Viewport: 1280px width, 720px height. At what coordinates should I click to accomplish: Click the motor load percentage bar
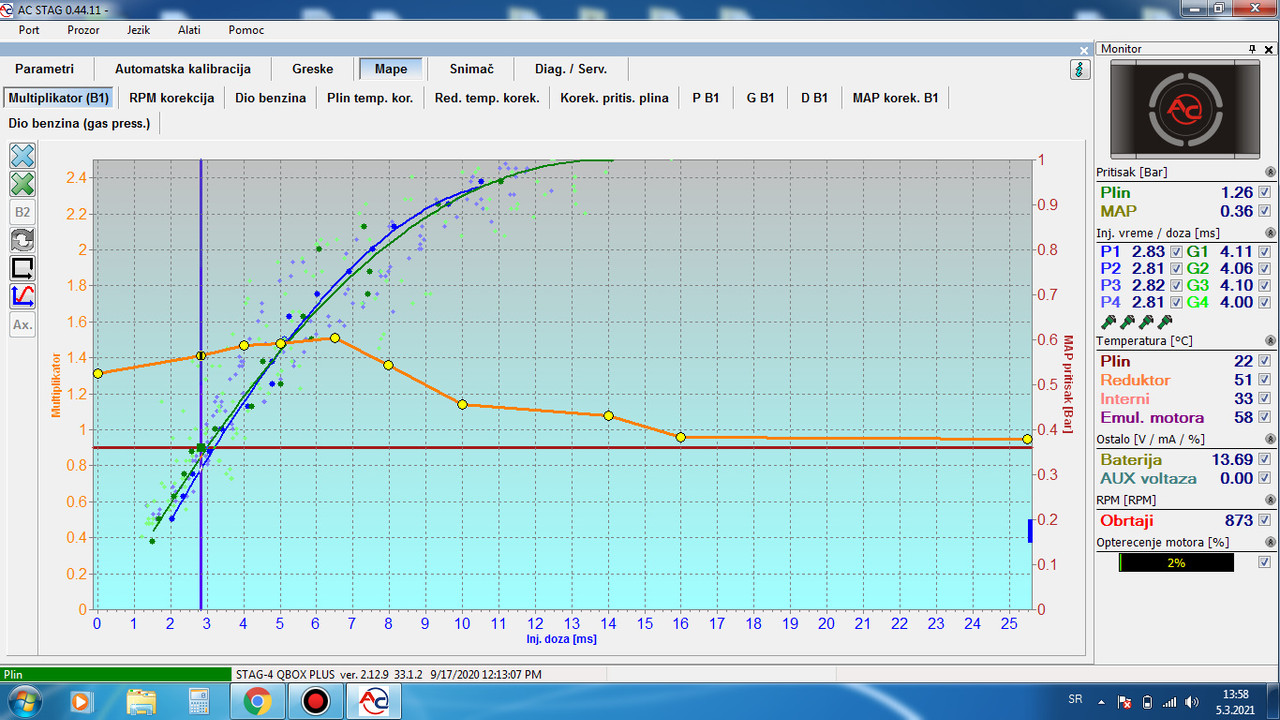click(x=1176, y=563)
